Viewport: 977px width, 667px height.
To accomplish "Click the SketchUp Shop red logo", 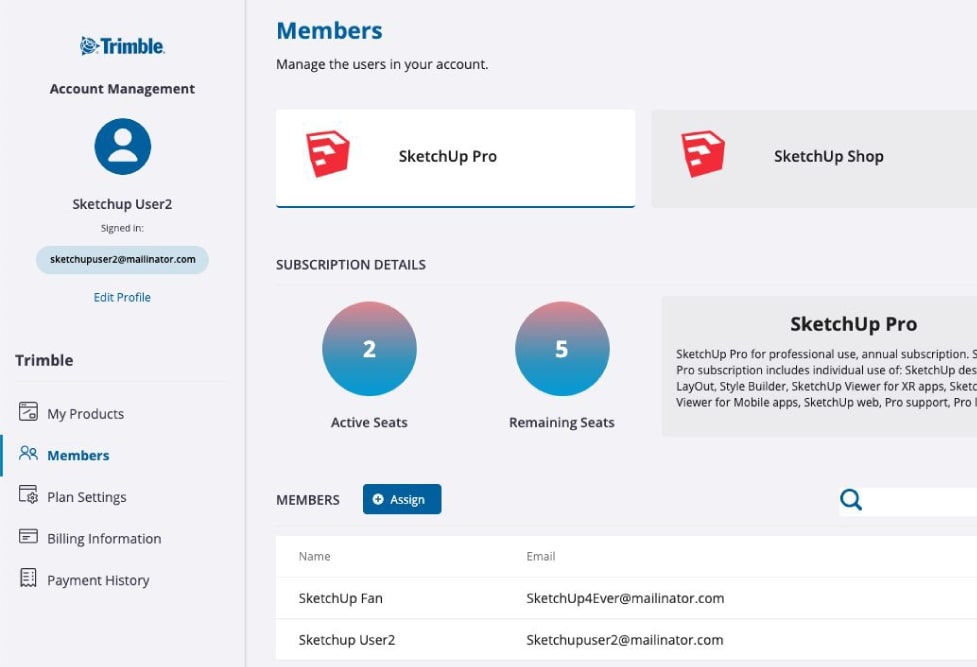I will tap(703, 154).
